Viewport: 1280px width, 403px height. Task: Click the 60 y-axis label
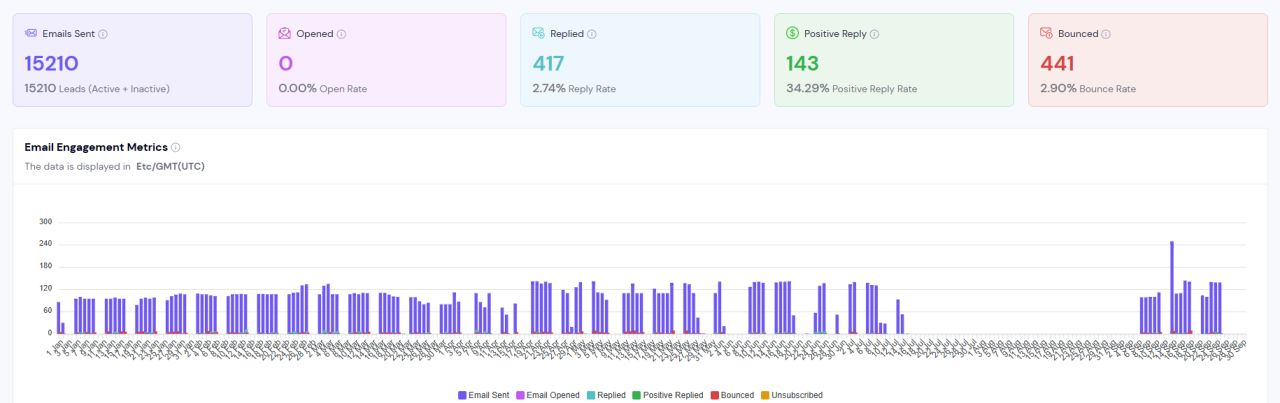tap(47, 311)
